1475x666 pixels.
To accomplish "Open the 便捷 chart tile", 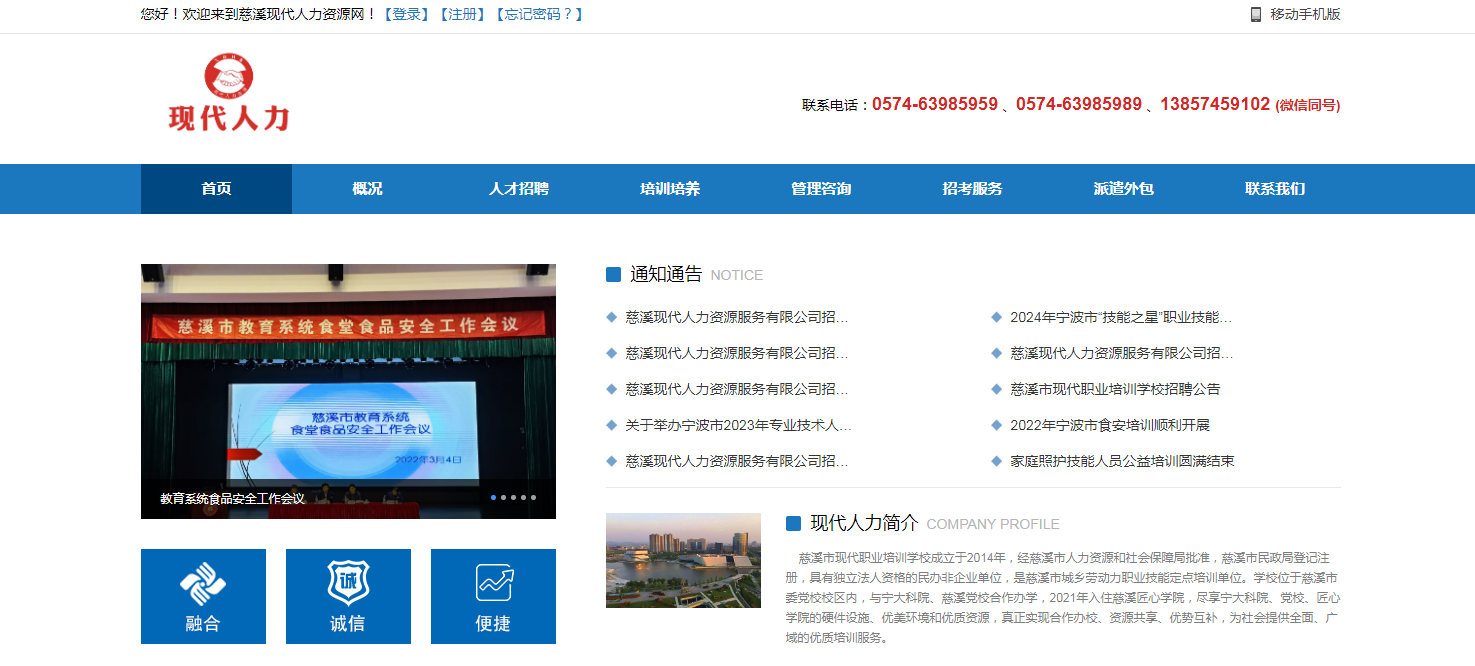I will [493, 596].
